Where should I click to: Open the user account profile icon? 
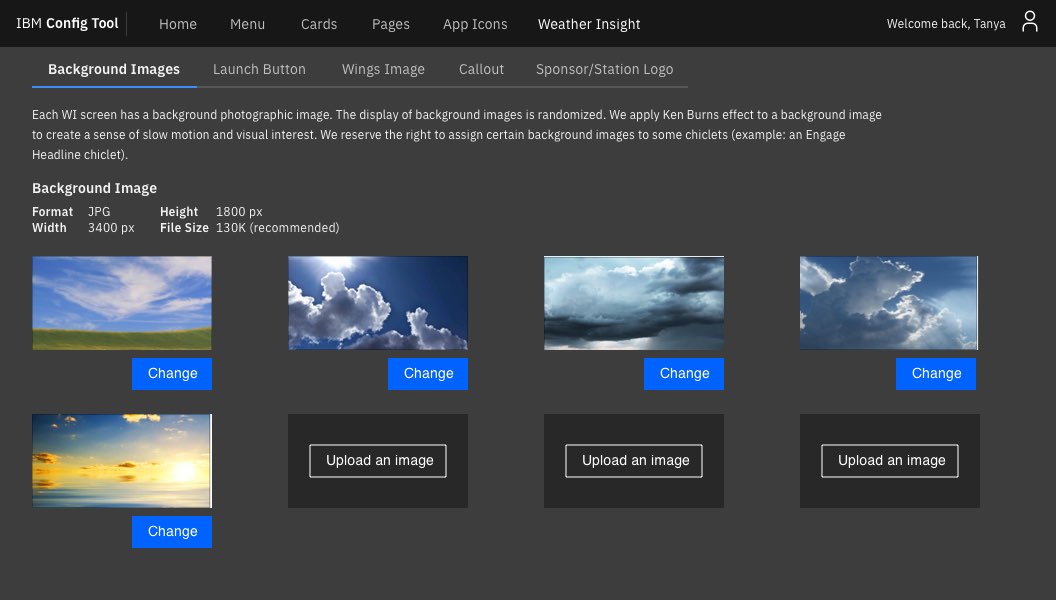1030,21
